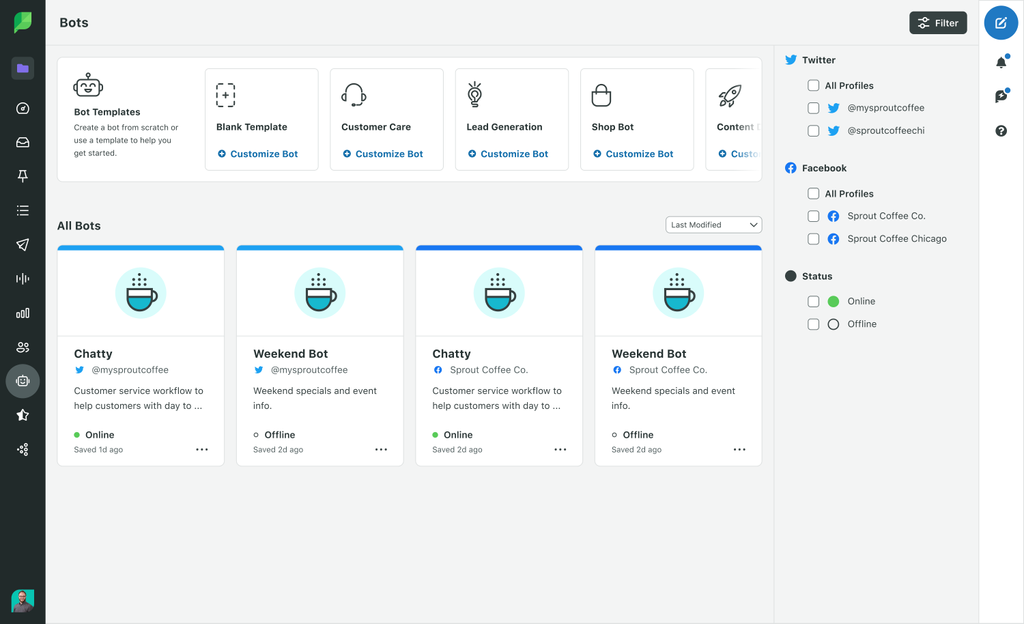This screenshot has width=1024, height=624.
Task: Click the user avatar at bottom left
Action: click(x=22, y=600)
